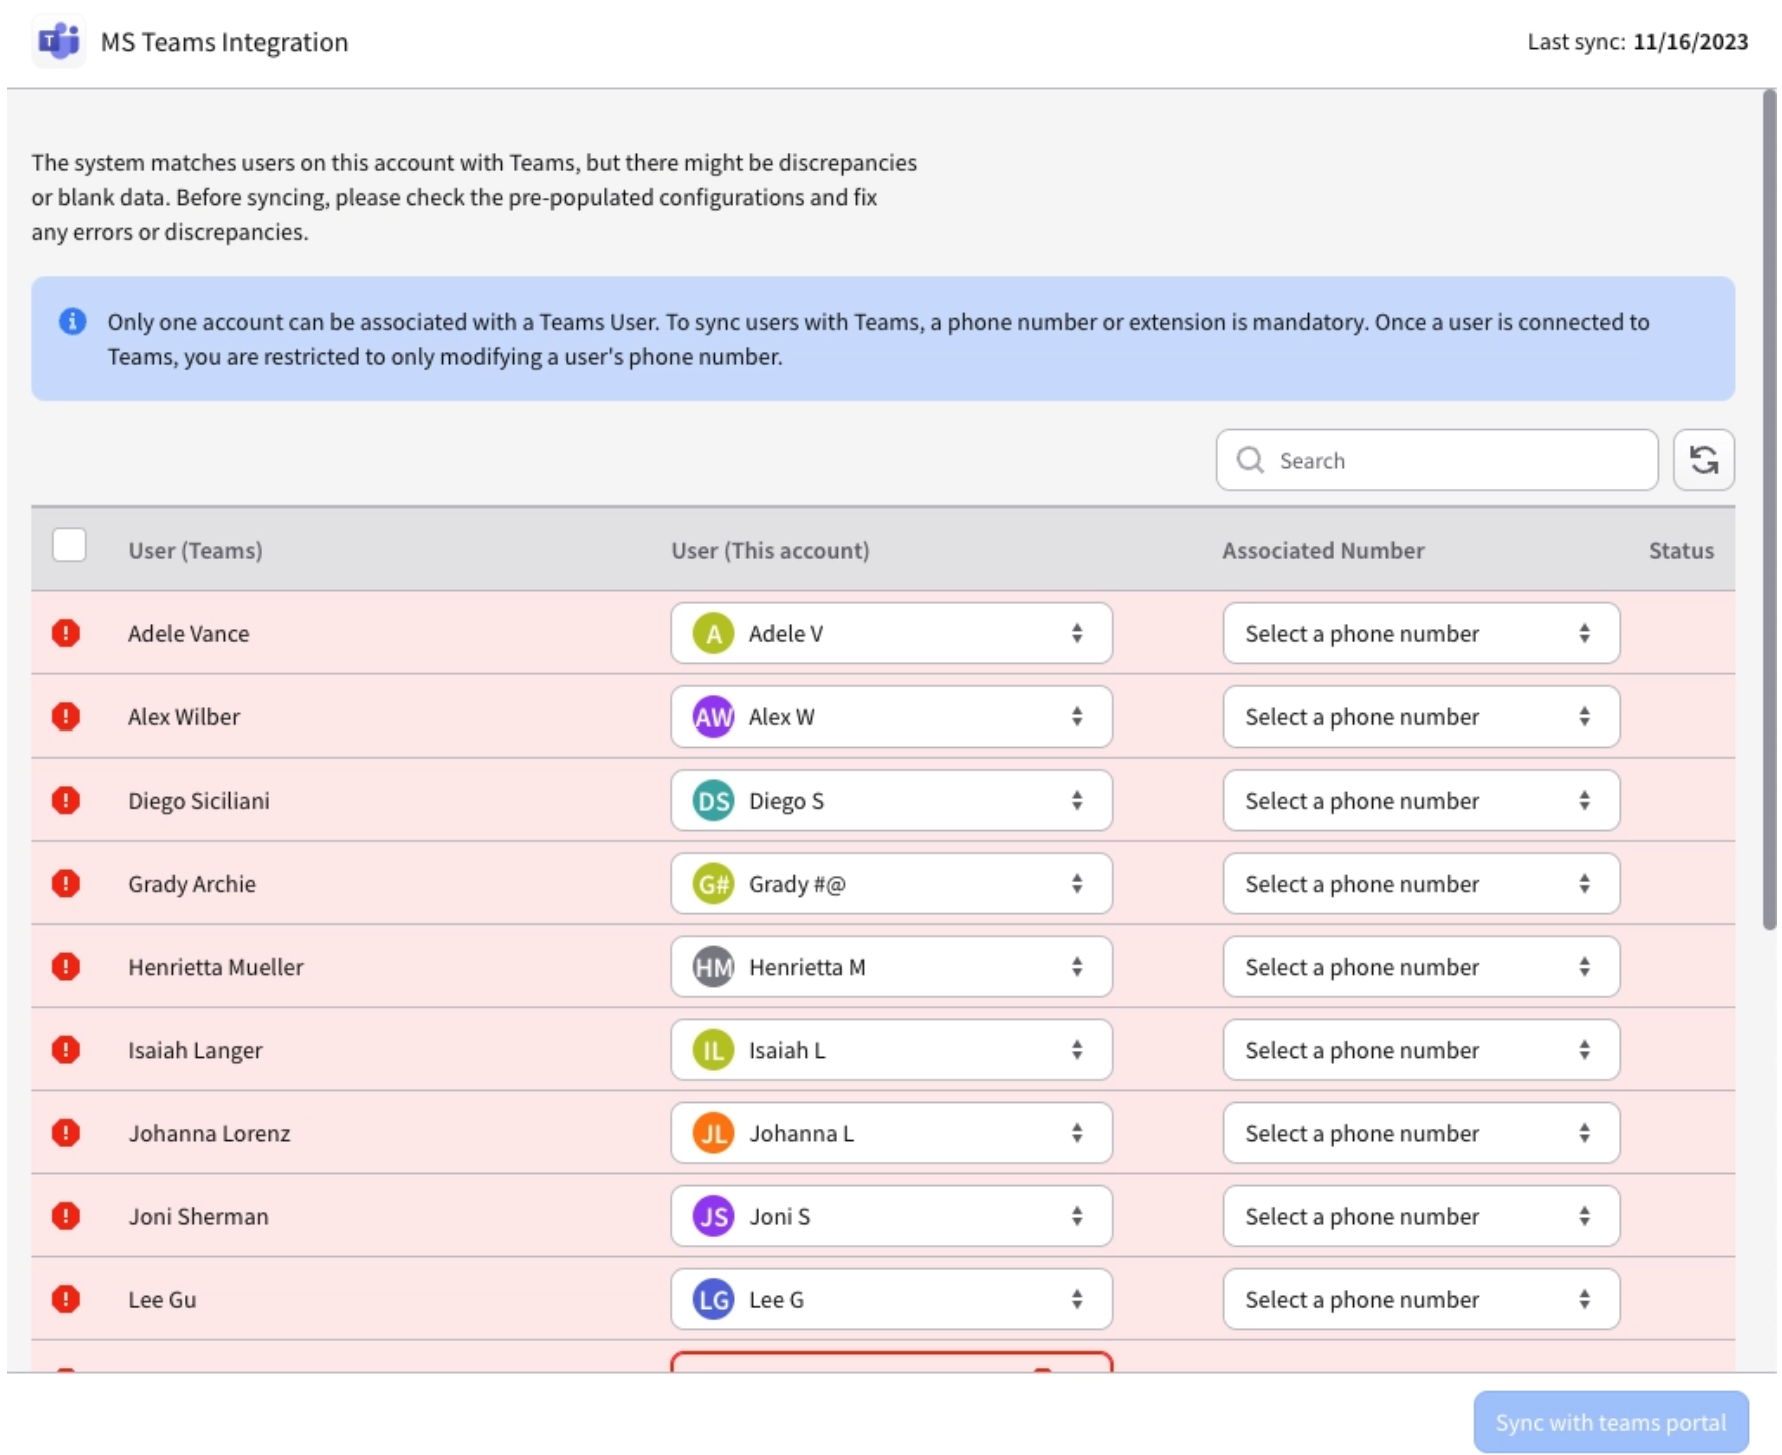This screenshot has height=1455, width=1782.
Task: Select a phone number for Diego Siciliani
Action: click(1421, 800)
